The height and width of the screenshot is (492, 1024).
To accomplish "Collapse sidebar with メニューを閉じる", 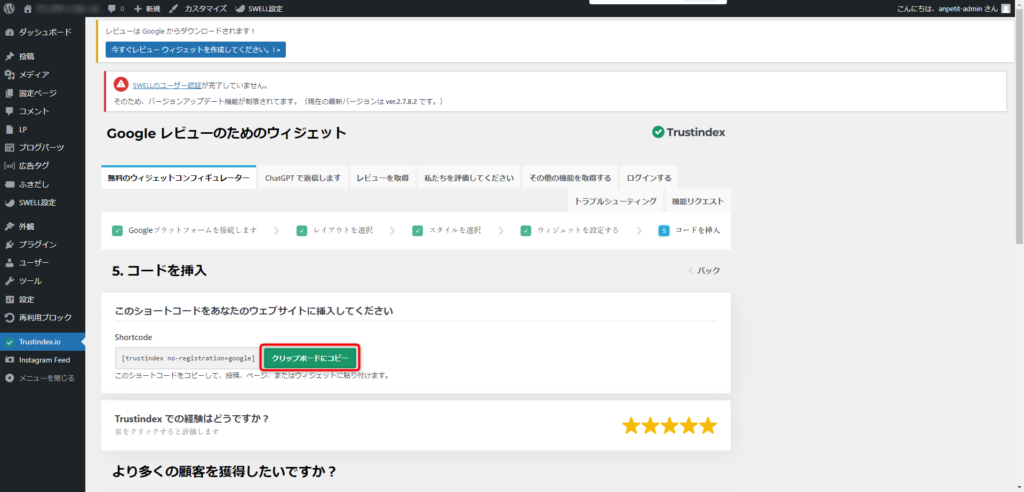I will pyautogui.click(x=42, y=378).
